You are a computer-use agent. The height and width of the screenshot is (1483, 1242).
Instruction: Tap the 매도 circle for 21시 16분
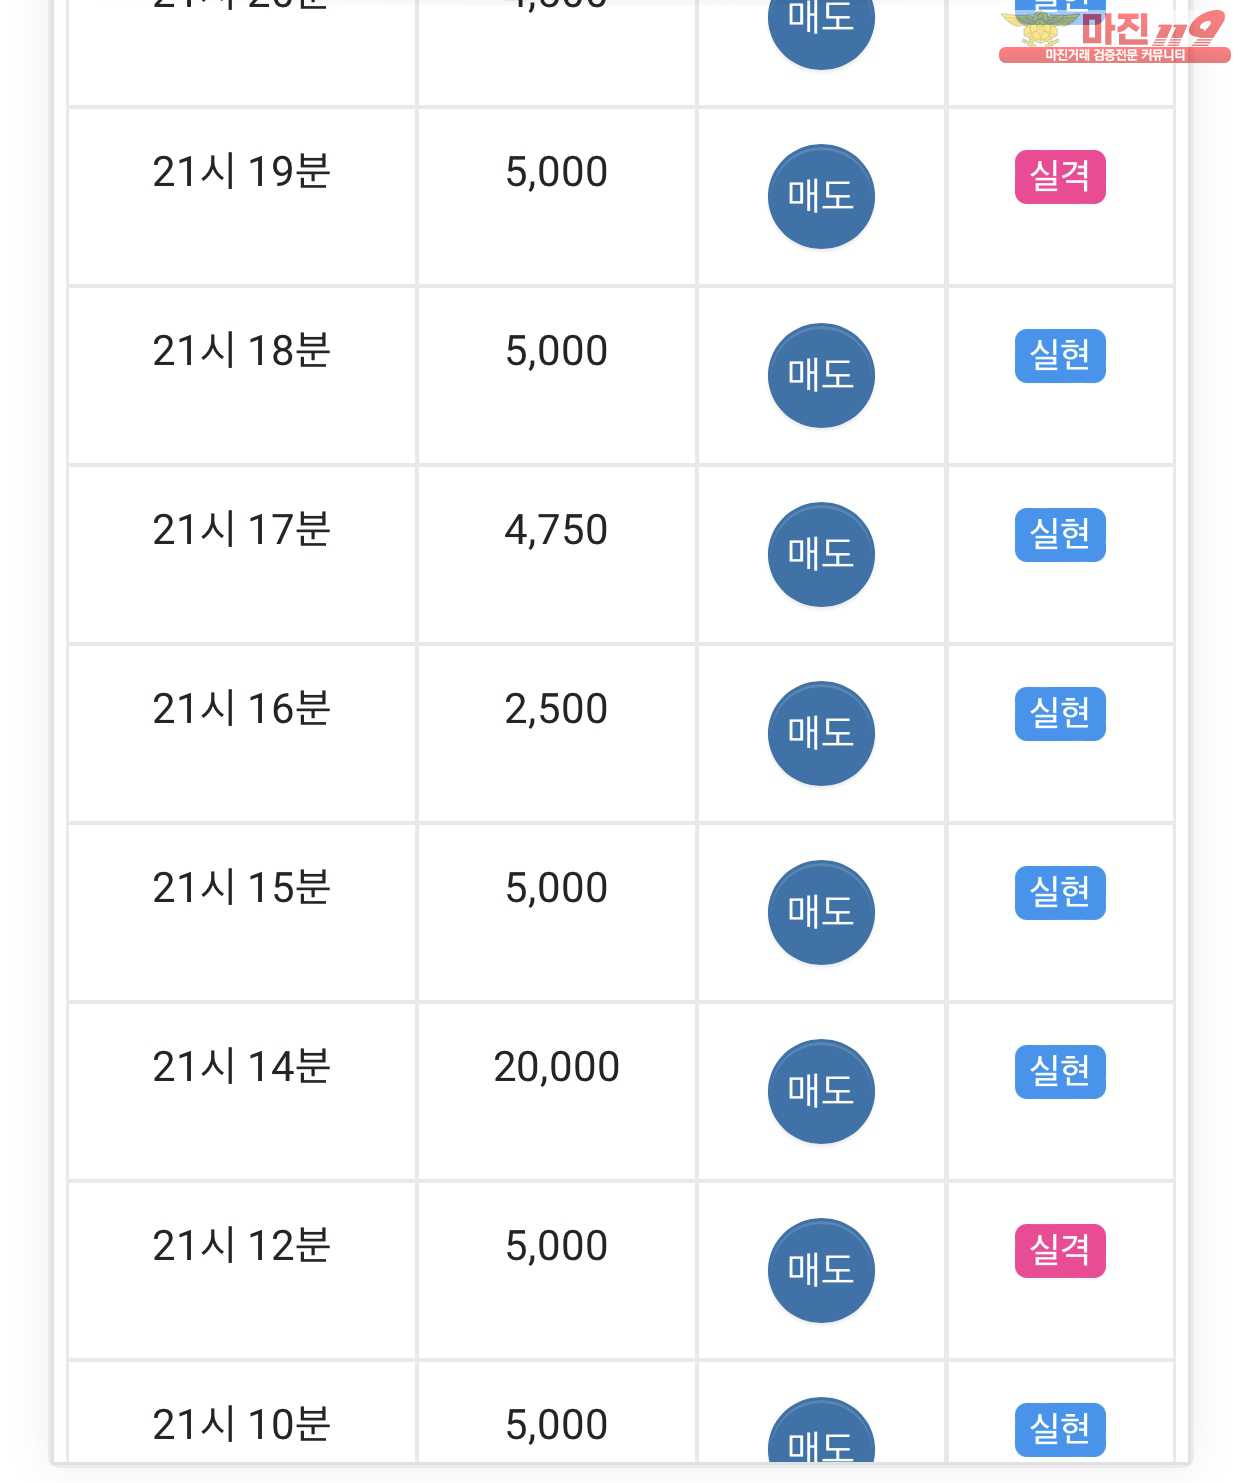point(821,734)
